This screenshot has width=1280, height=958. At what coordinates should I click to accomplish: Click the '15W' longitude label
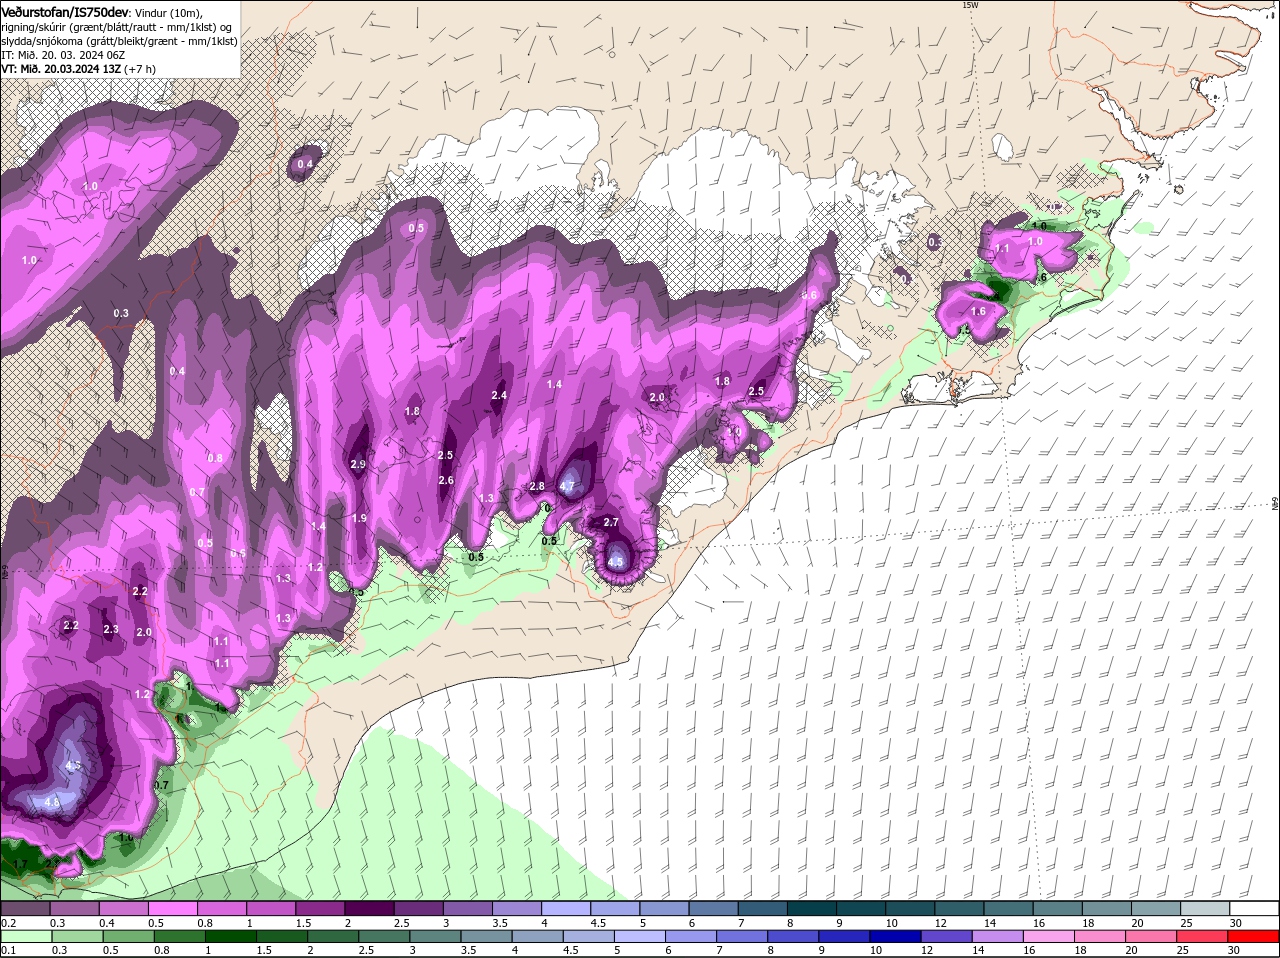968,5
